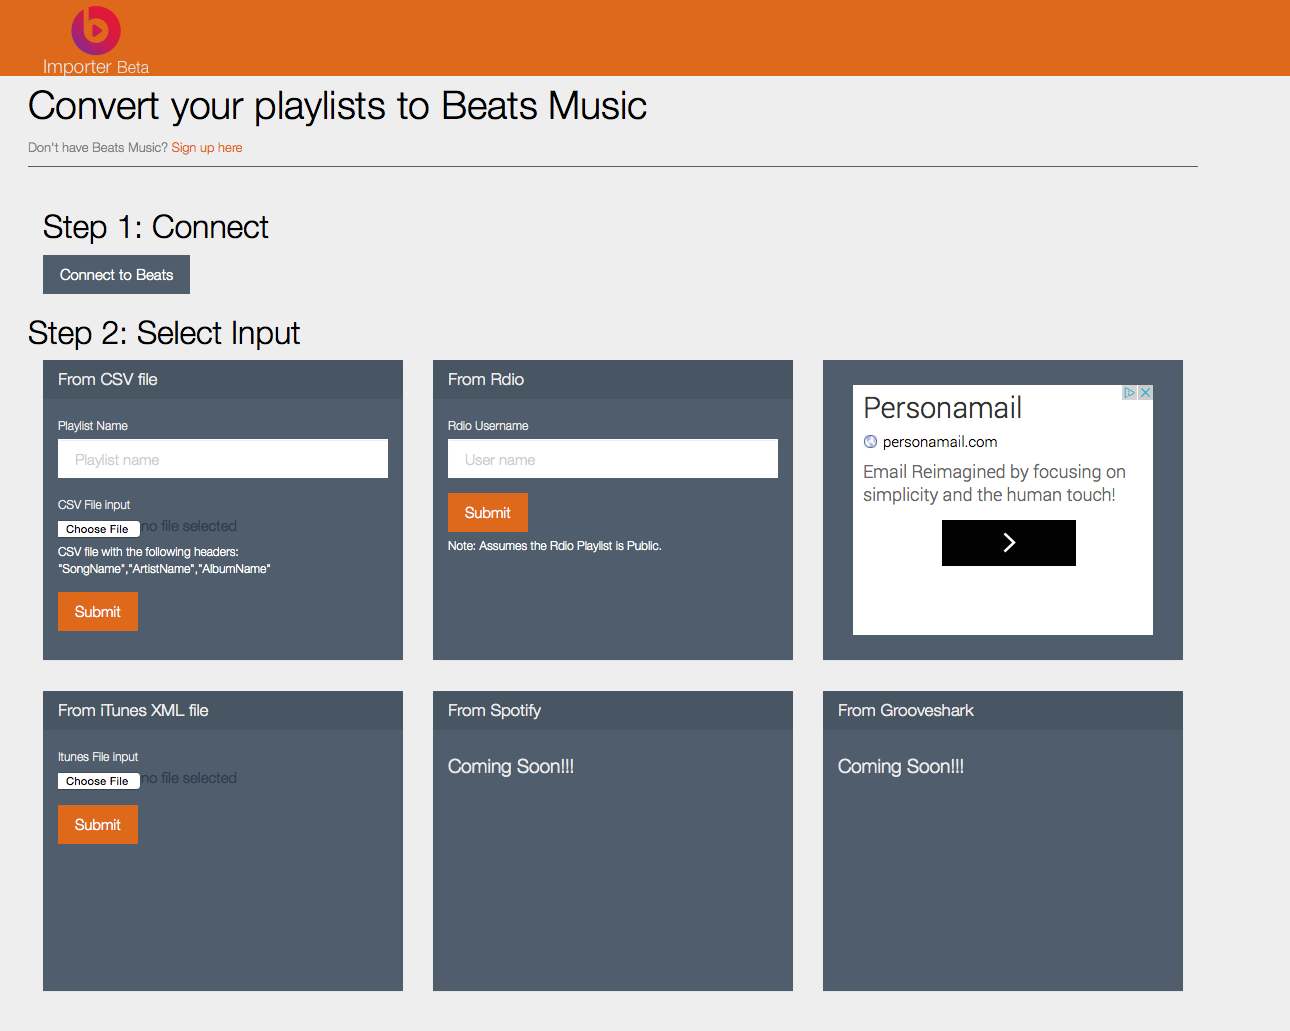Submit the iTunes XML file form
Image resolution: width=1290 pixels, height=1031 pixels.
tap(98, 825)
